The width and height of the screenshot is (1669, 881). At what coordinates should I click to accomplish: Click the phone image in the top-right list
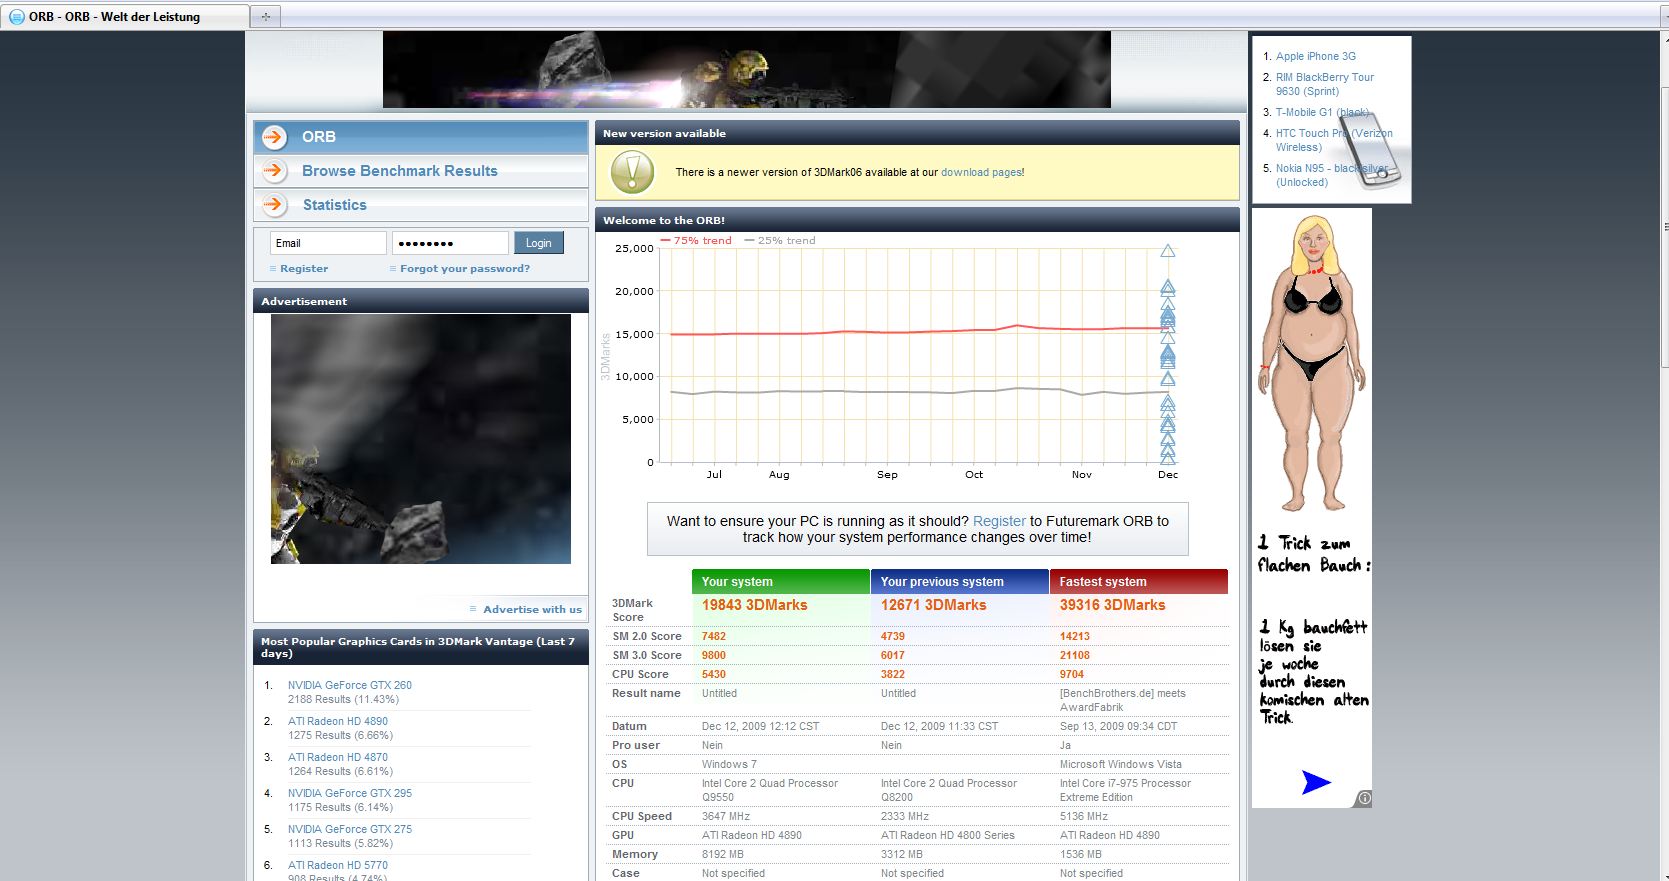click(1370, 150)
